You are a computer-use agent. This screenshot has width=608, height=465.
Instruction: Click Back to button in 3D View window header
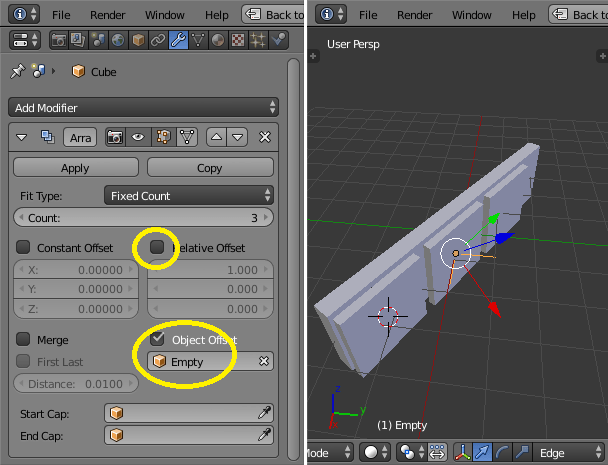pos(579,14)
